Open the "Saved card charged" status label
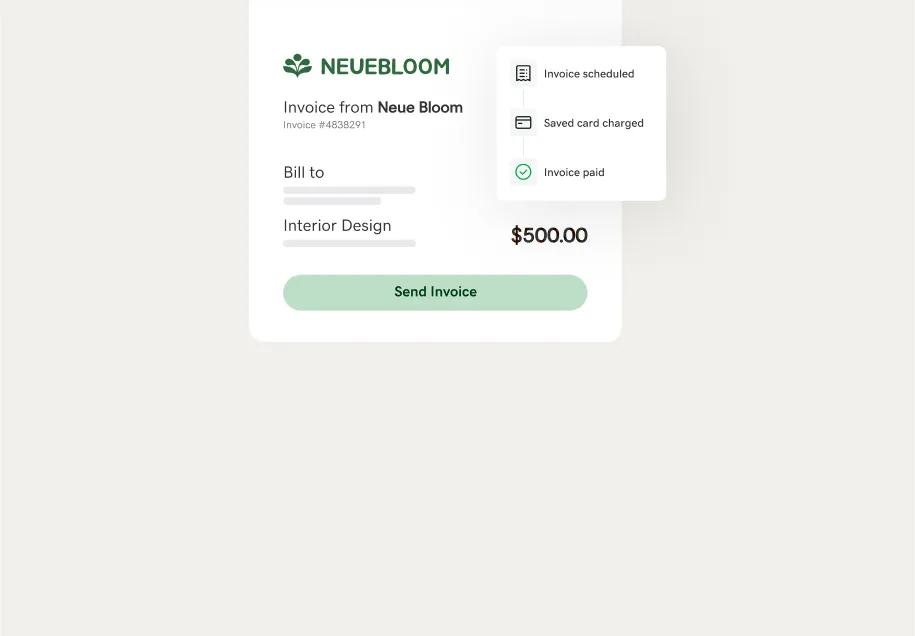 (594, 123)
